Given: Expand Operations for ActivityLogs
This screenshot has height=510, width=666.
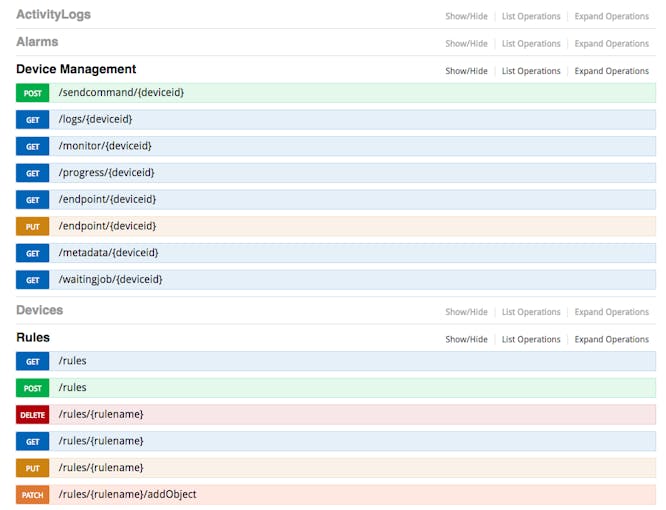Looking at the screenshot, I should click(x=612, y=16).
